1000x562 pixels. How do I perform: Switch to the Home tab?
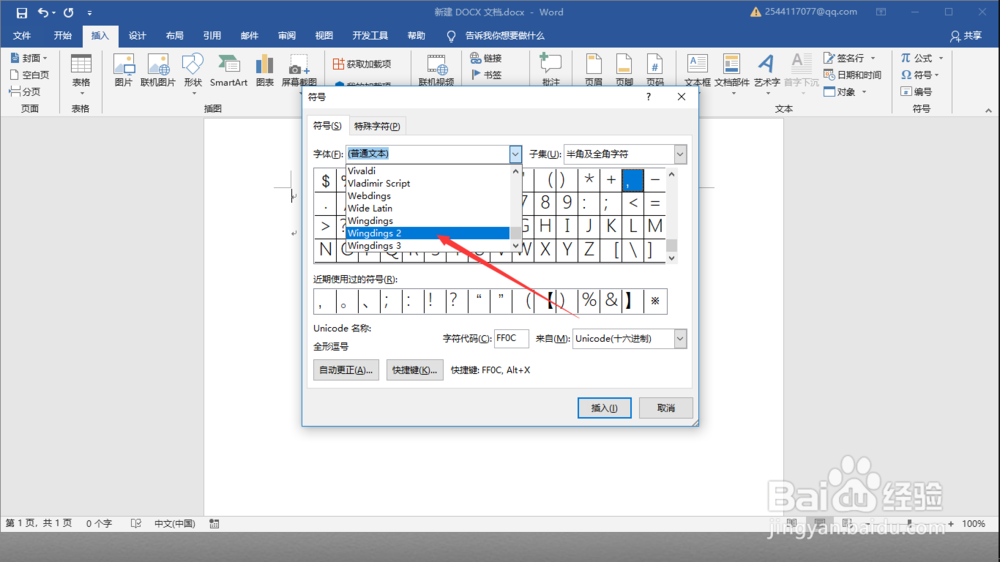pyautogui.click(x=62, y=36)
